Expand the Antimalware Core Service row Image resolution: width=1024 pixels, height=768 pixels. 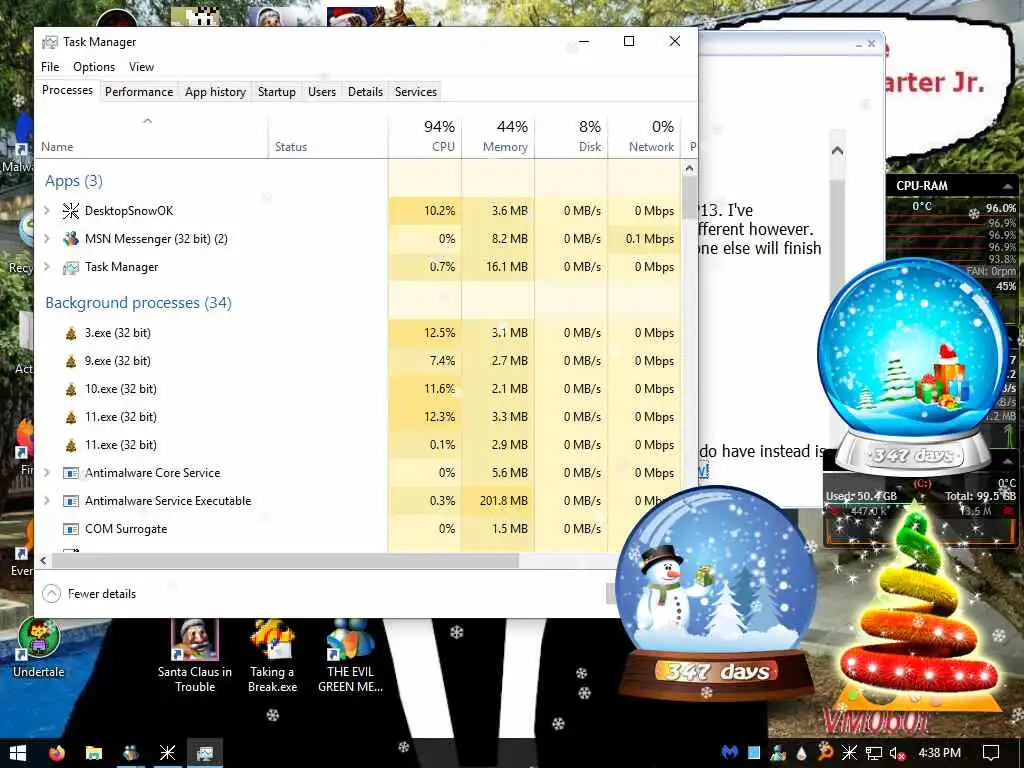coord(46,472)
